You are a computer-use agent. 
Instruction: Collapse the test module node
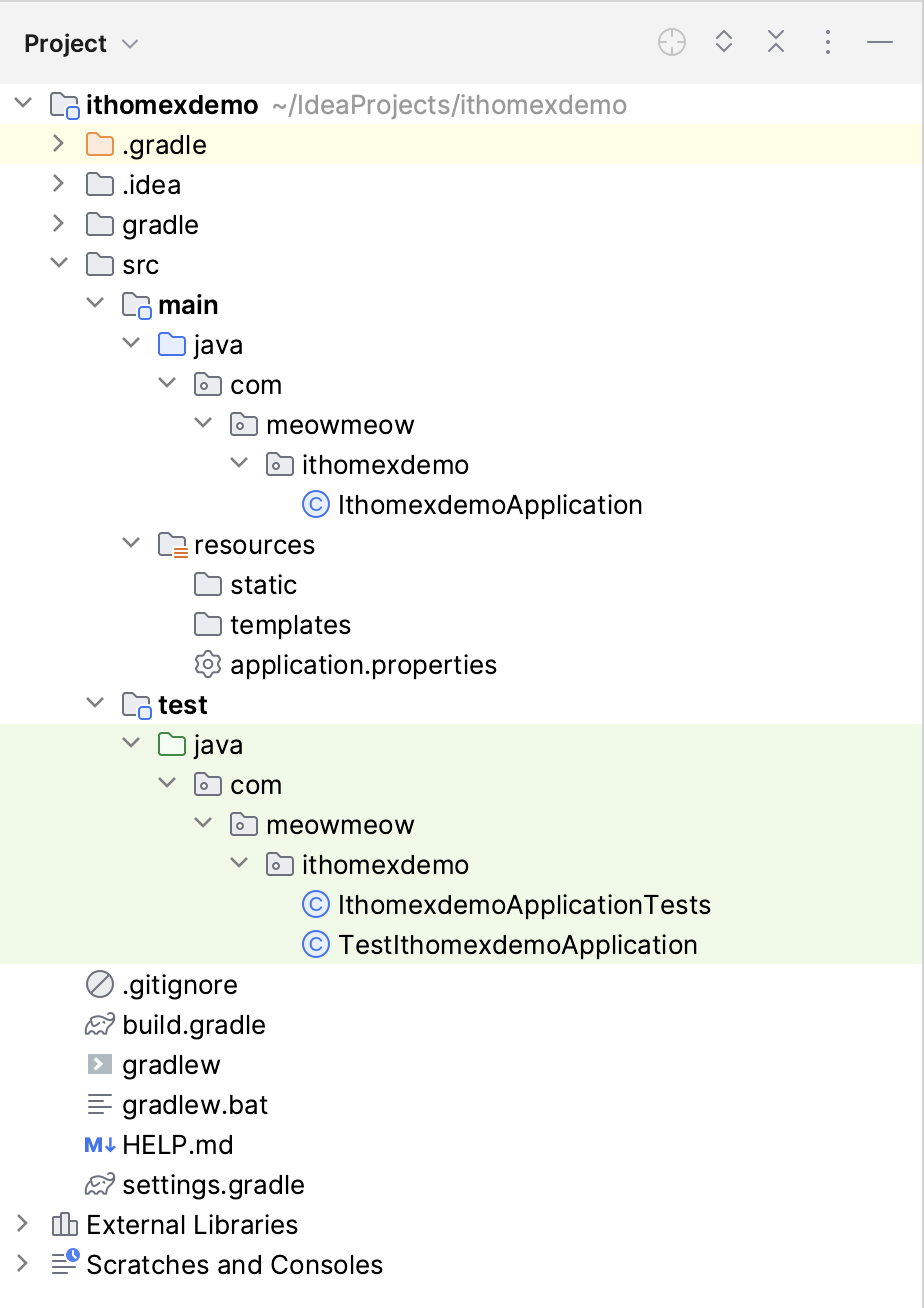[95, 705]
